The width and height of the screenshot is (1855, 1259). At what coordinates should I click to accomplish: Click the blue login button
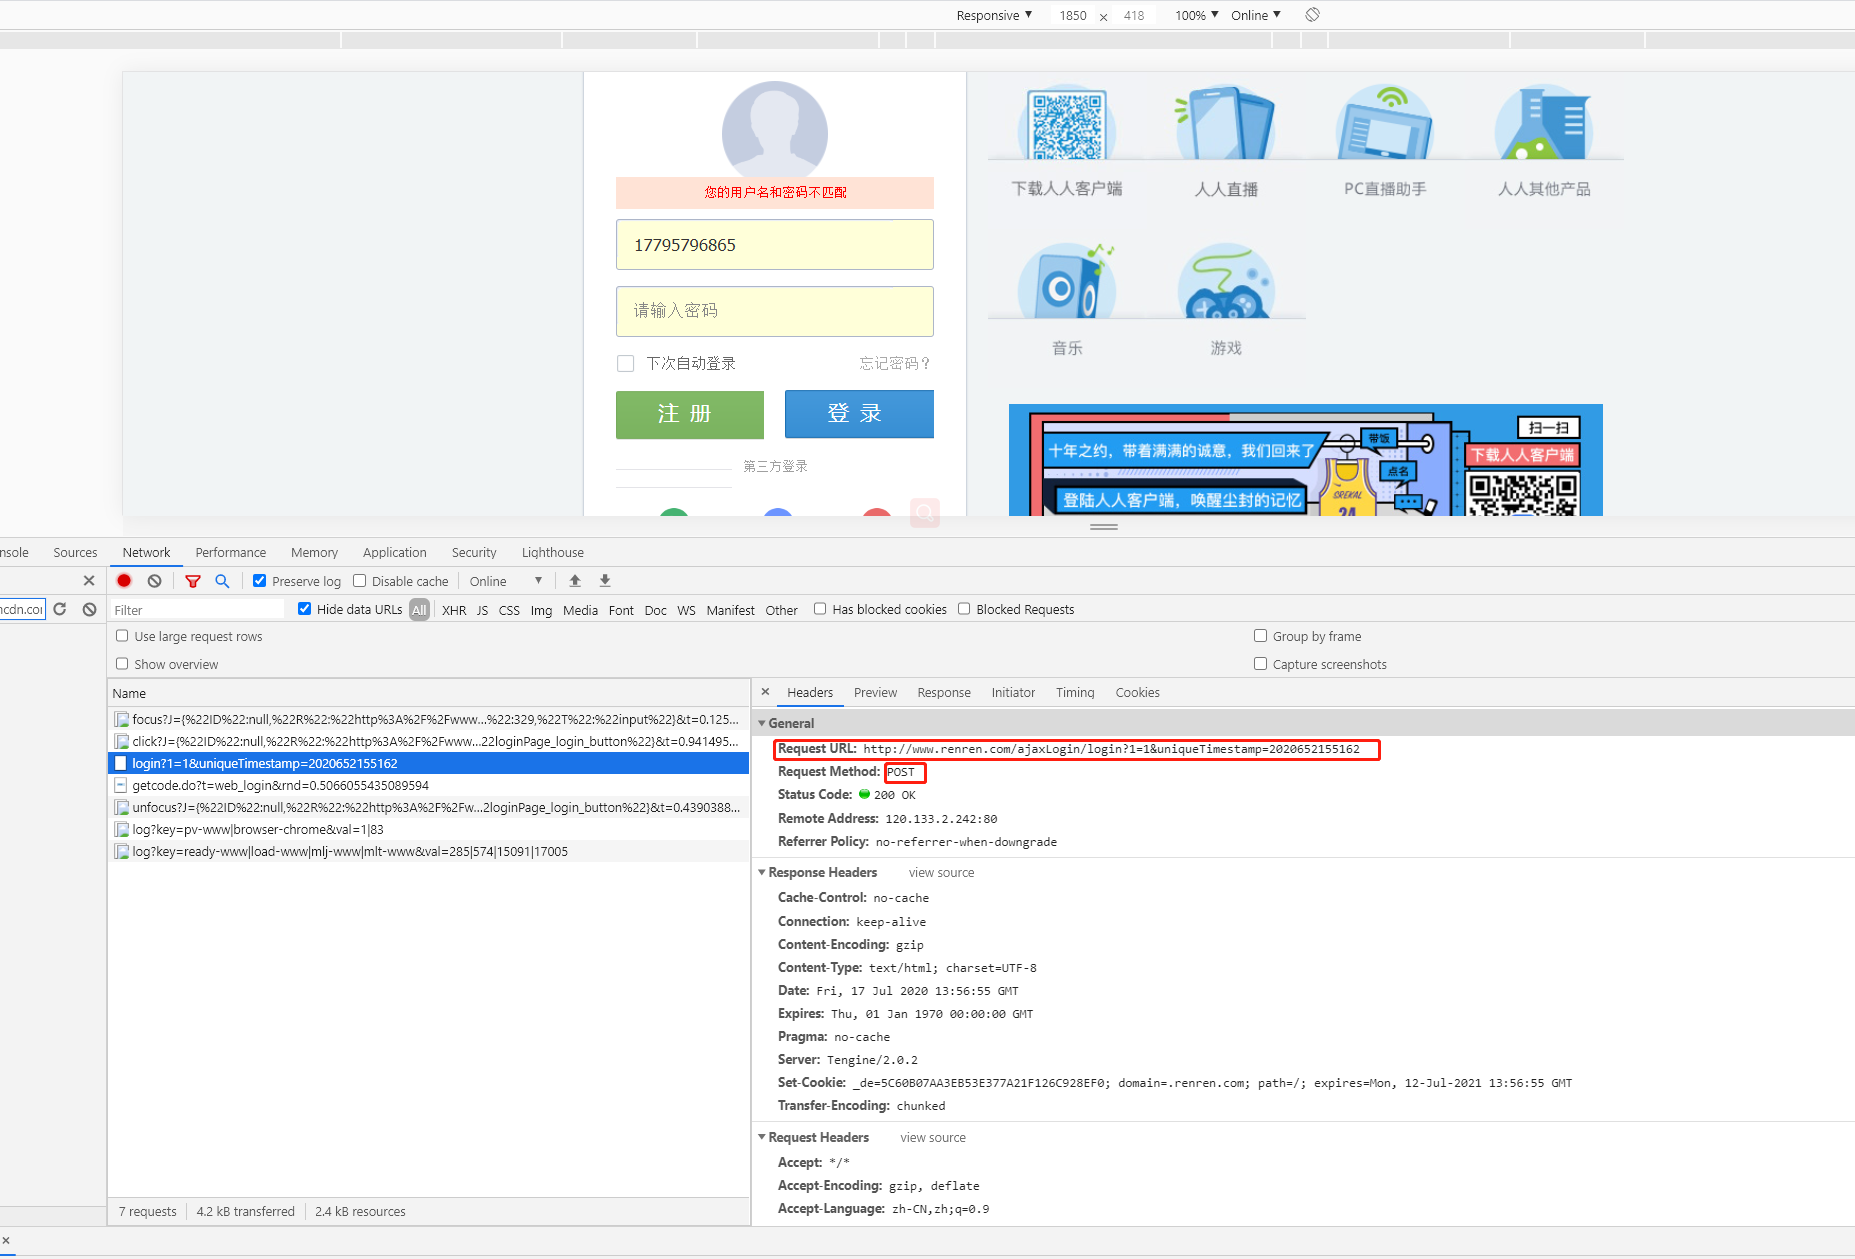click(x=859, y=414)
